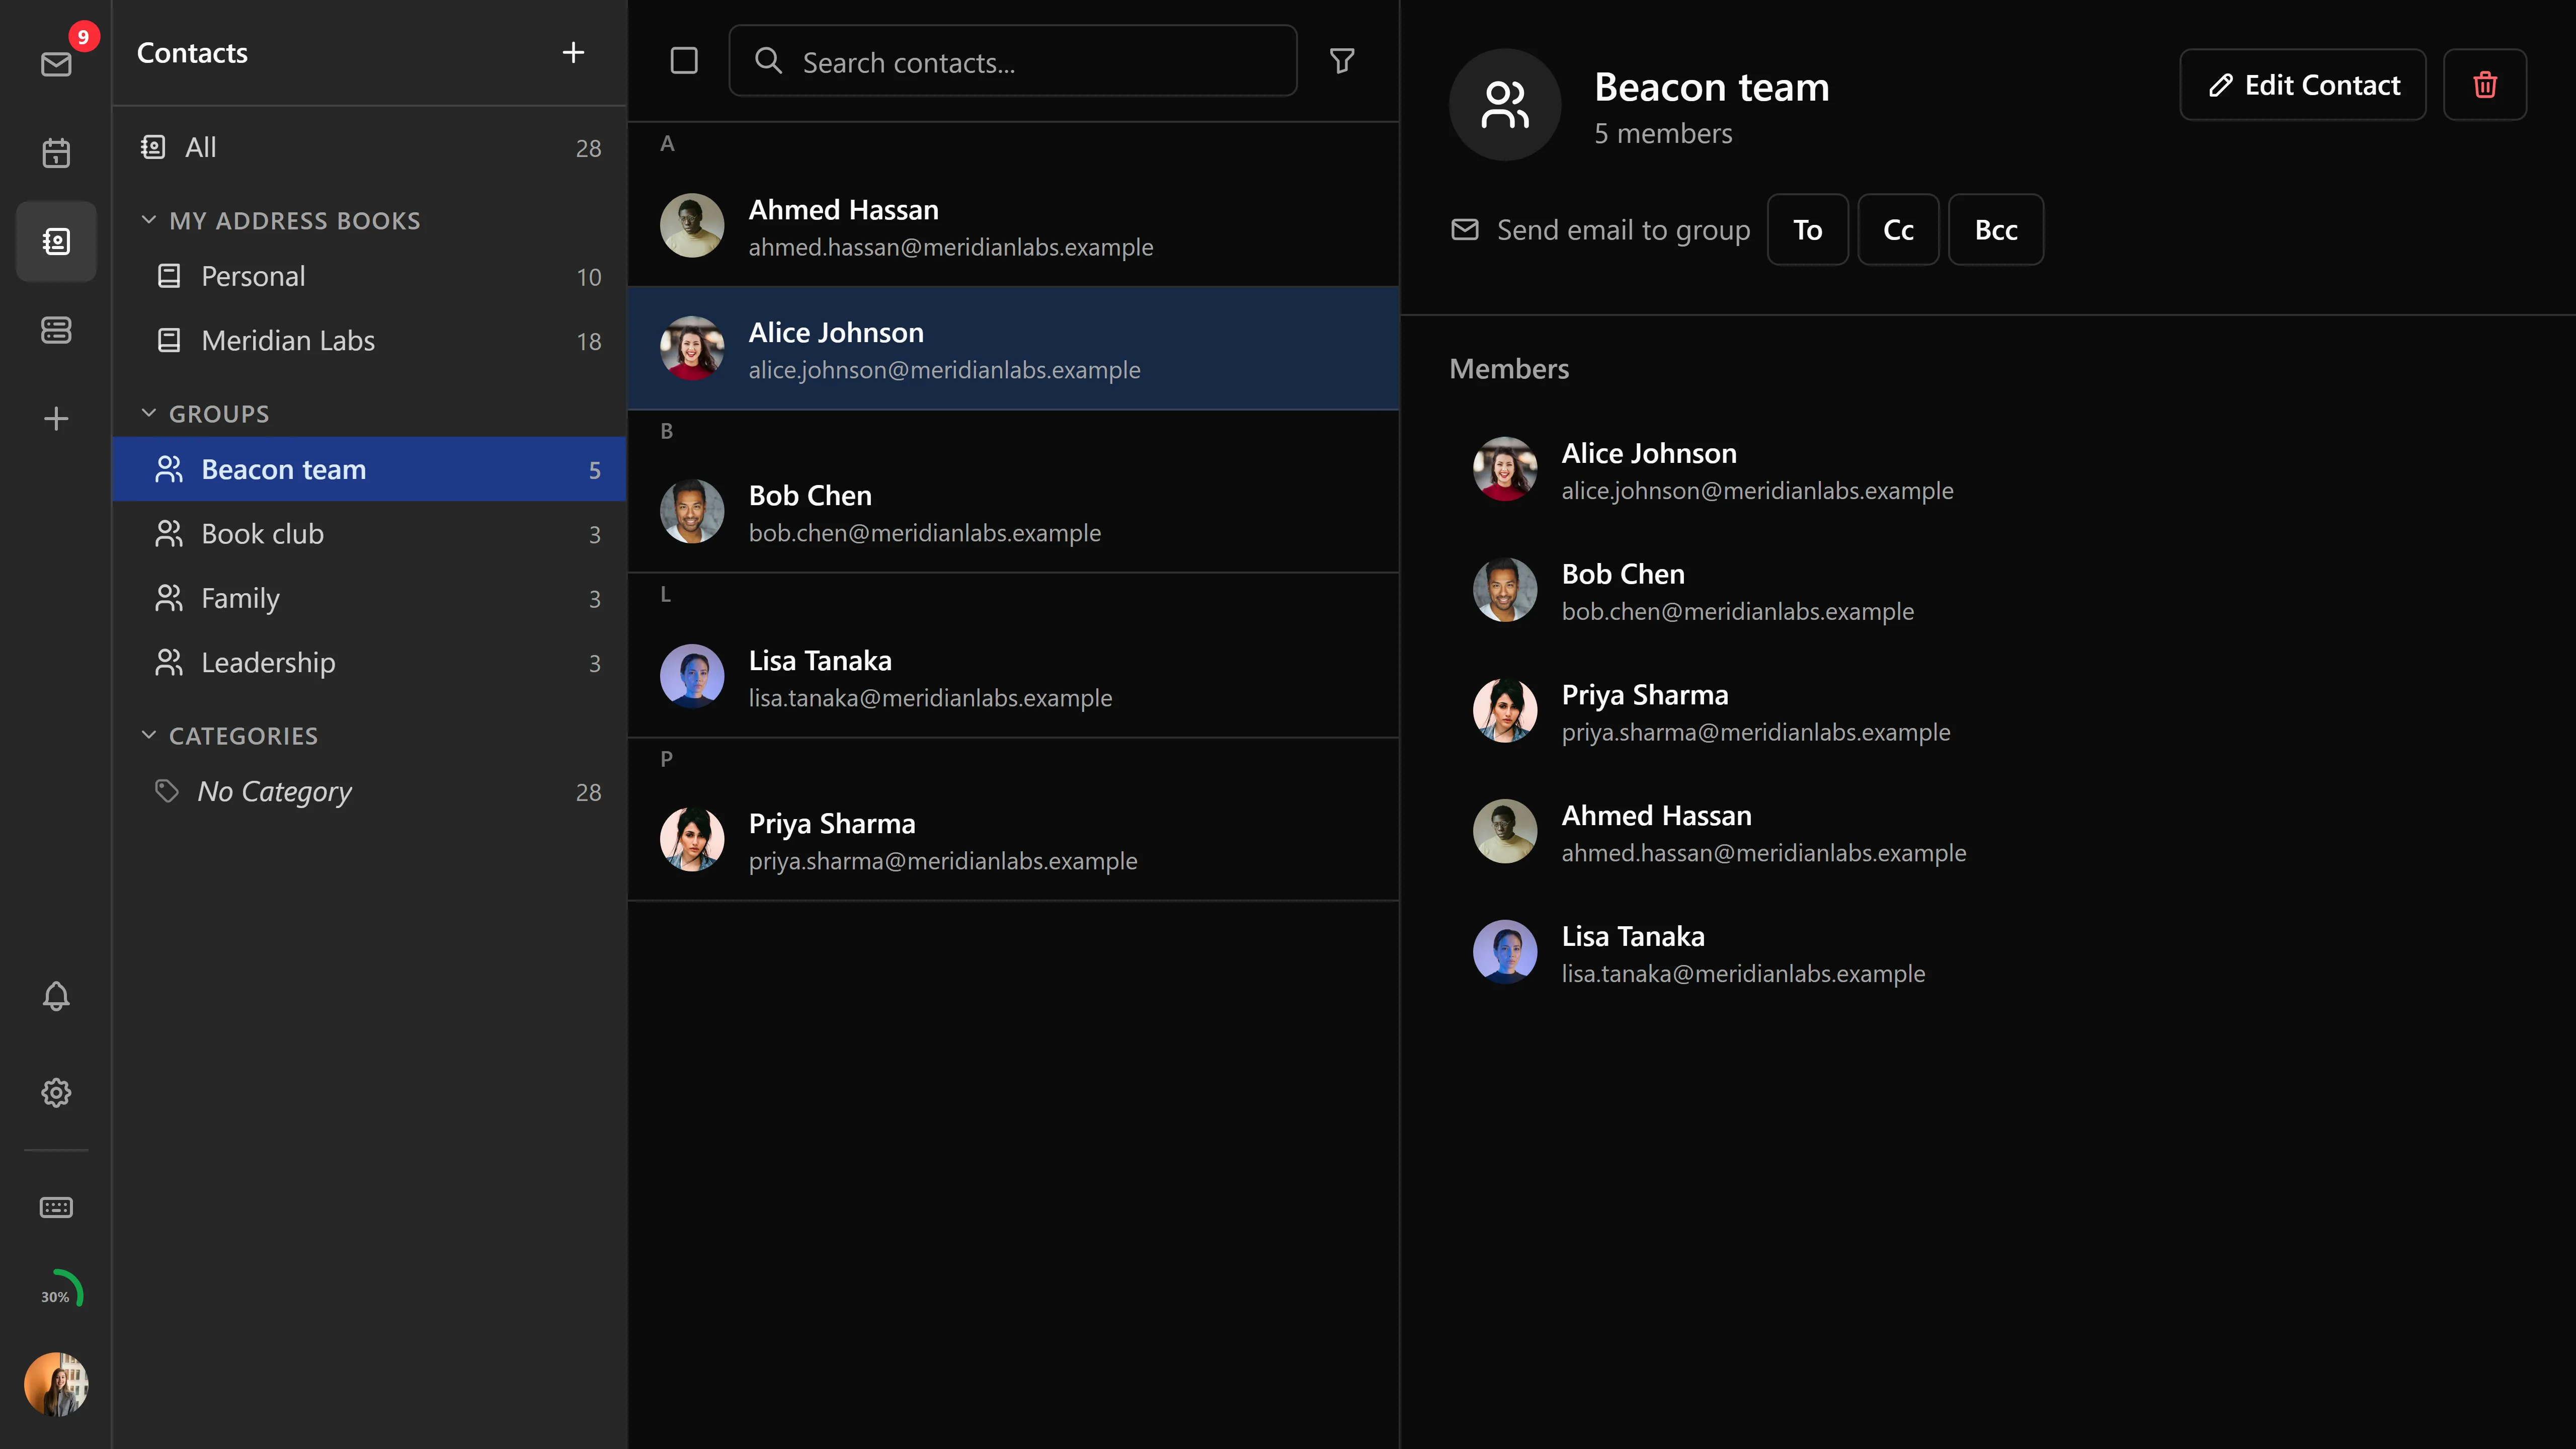Add group to Cc
This screenshot has height=1449, width=2576.
(1898, 230)
